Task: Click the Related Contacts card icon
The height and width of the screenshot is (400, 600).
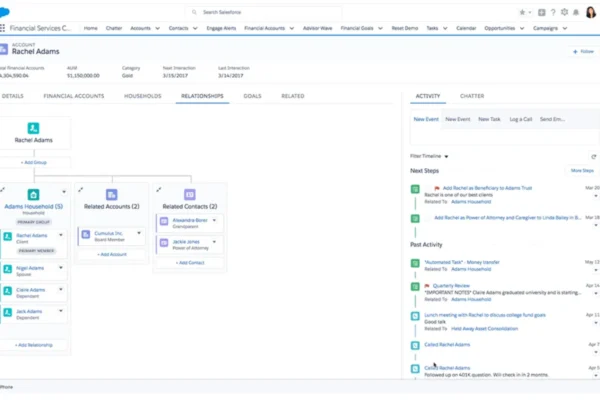Action: click(190, 194)
